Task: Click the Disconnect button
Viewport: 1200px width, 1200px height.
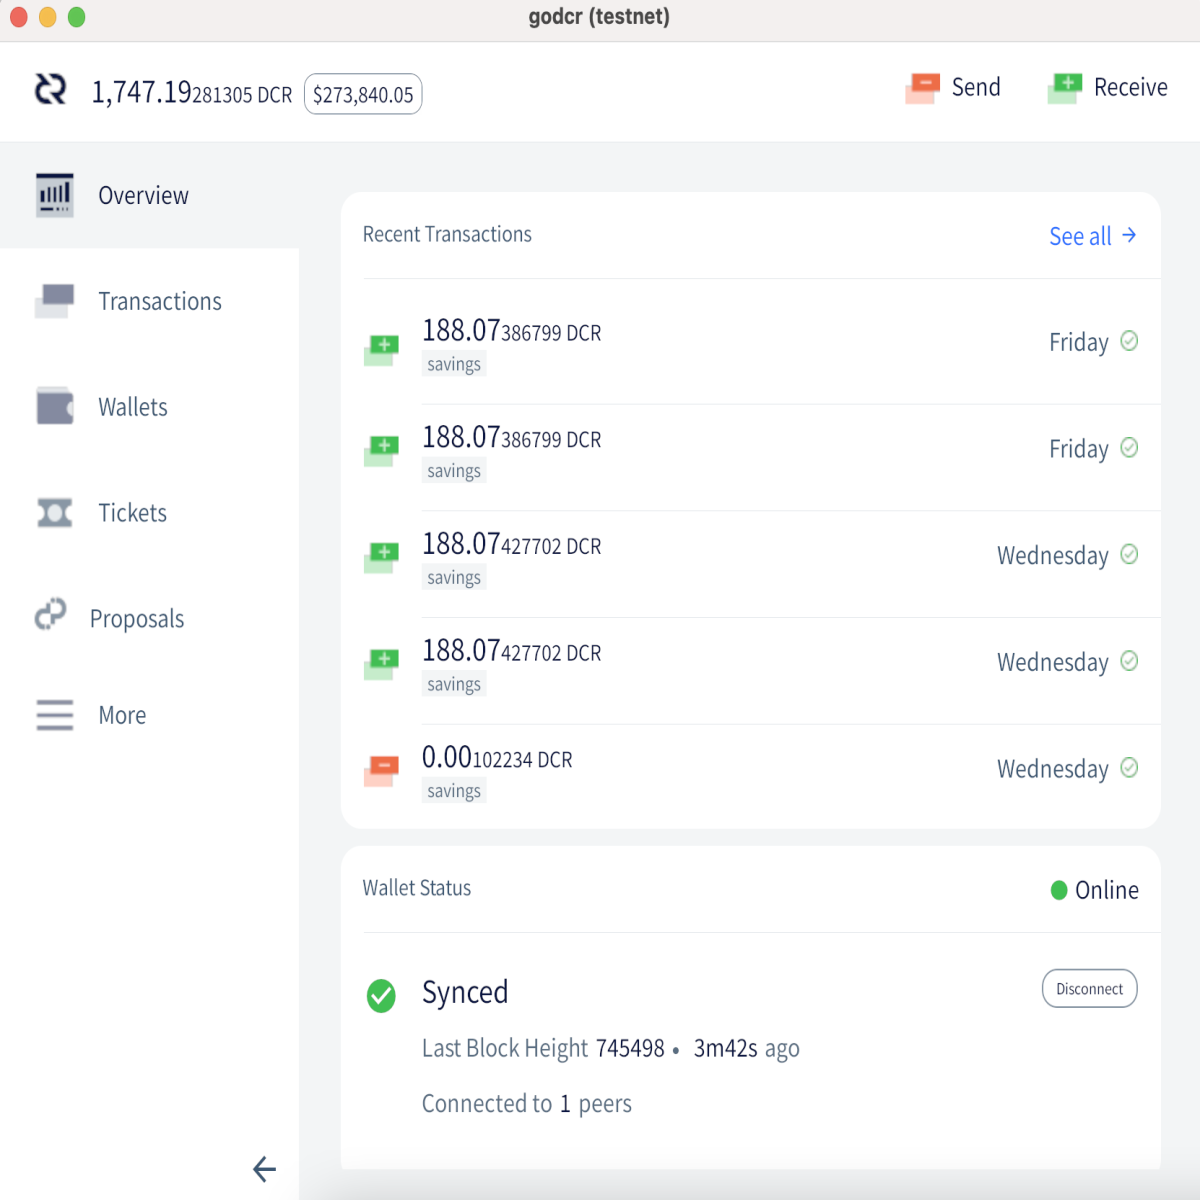Action: 1089,988
